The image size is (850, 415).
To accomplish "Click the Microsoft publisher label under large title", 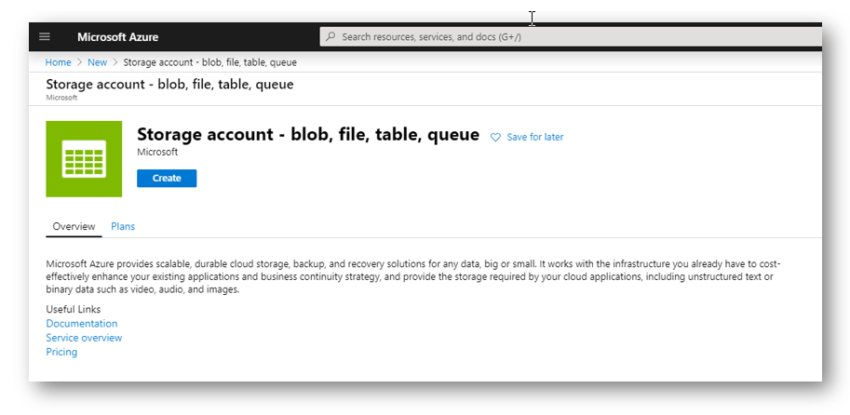I will (x=157, y=152).
